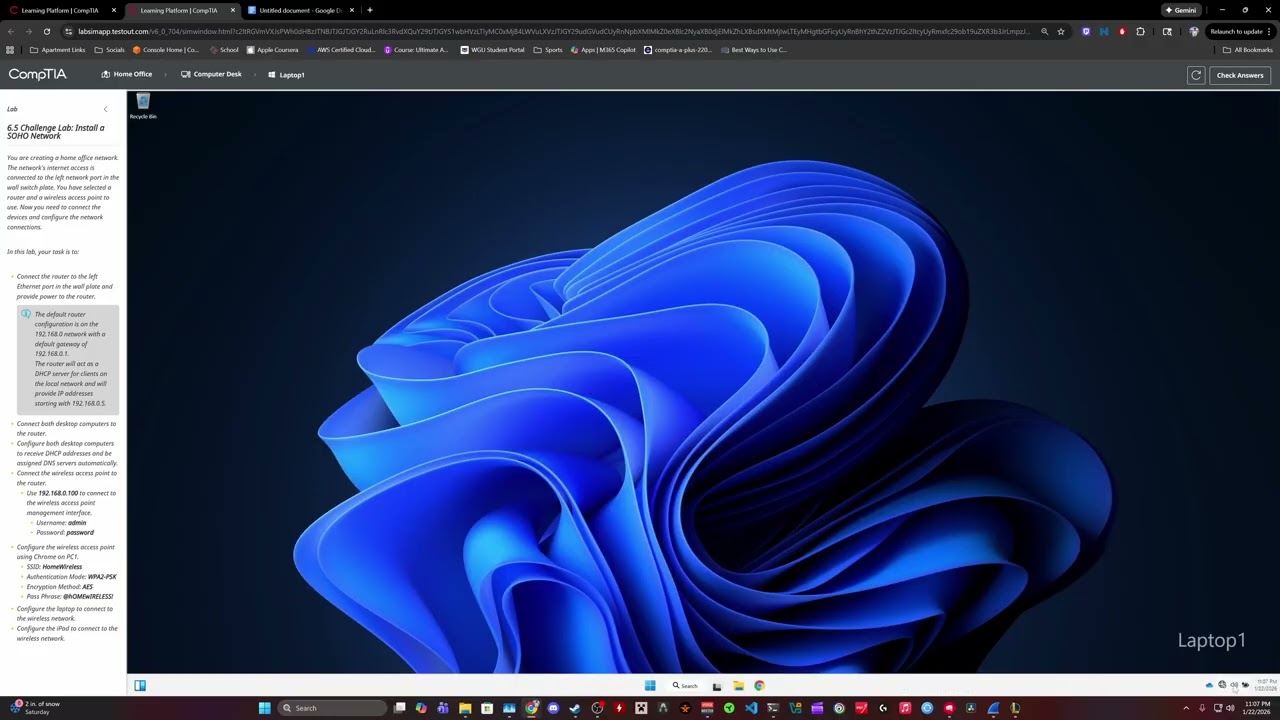Open the Console Home bookmark

click(x=166, y=50)
